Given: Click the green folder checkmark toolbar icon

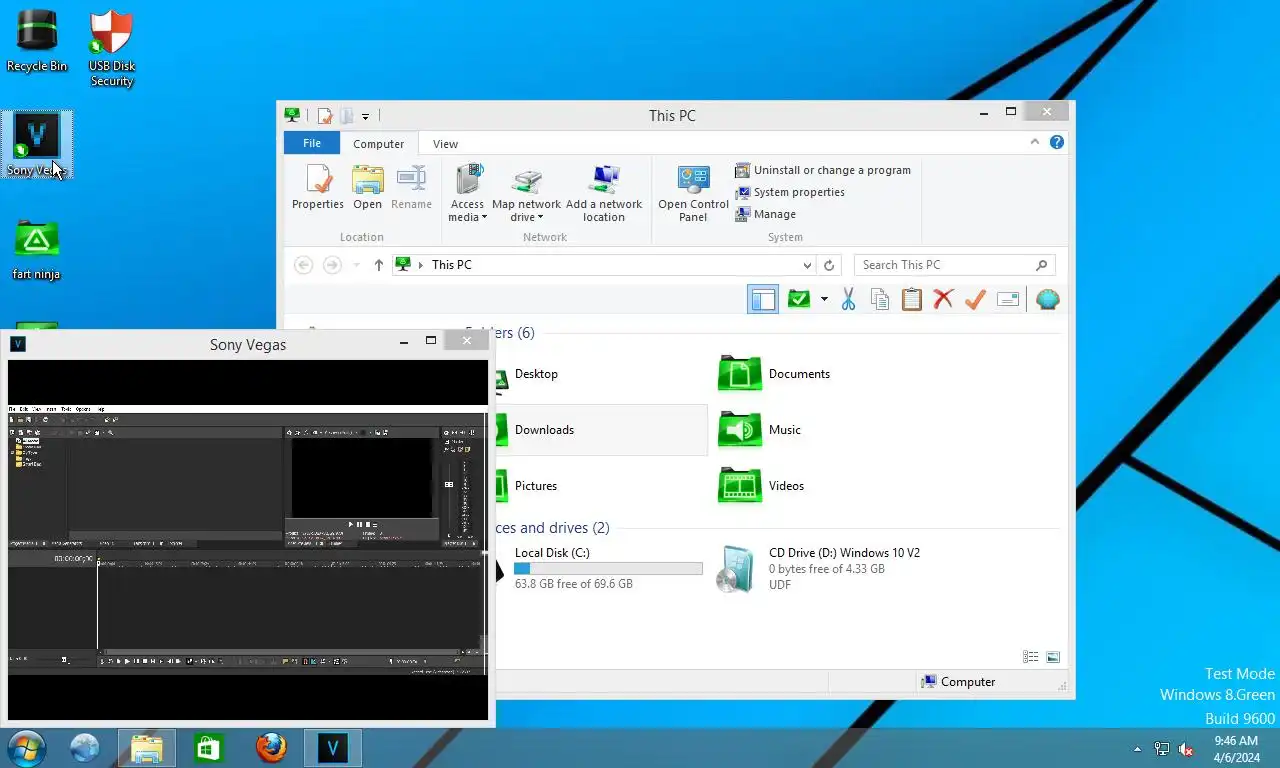Looking at the screenshot, I should [798, 299].
